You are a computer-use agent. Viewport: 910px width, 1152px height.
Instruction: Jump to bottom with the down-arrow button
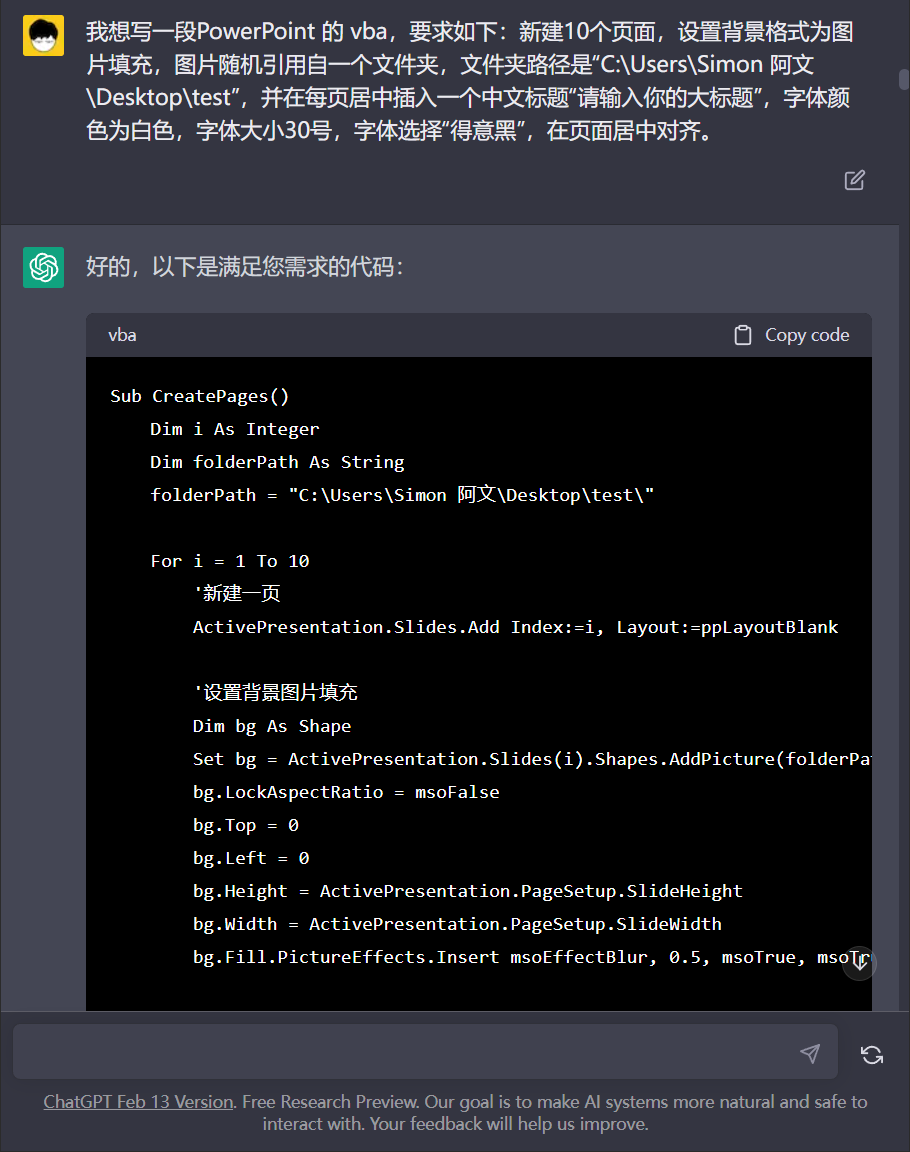[x=859, y=962]
